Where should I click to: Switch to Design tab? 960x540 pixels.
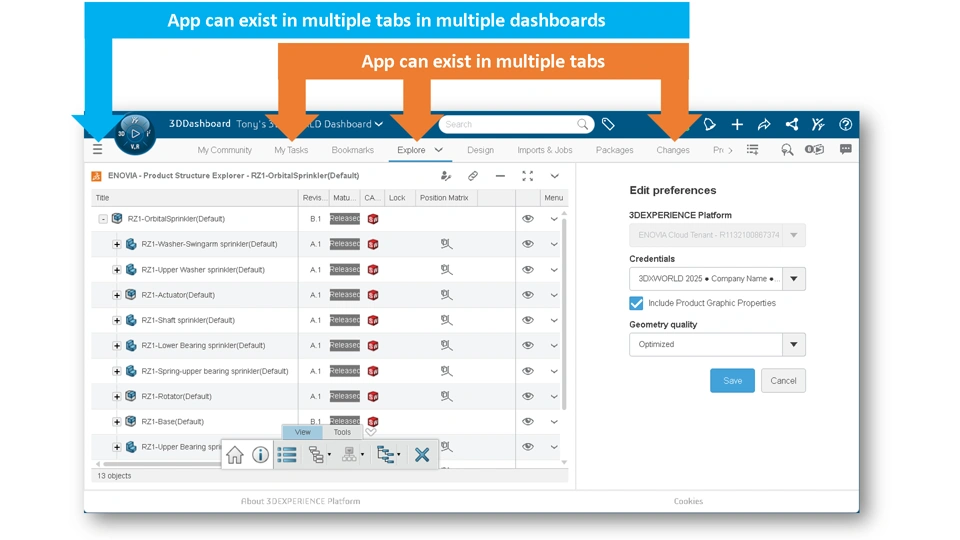[x=481, y=150]
